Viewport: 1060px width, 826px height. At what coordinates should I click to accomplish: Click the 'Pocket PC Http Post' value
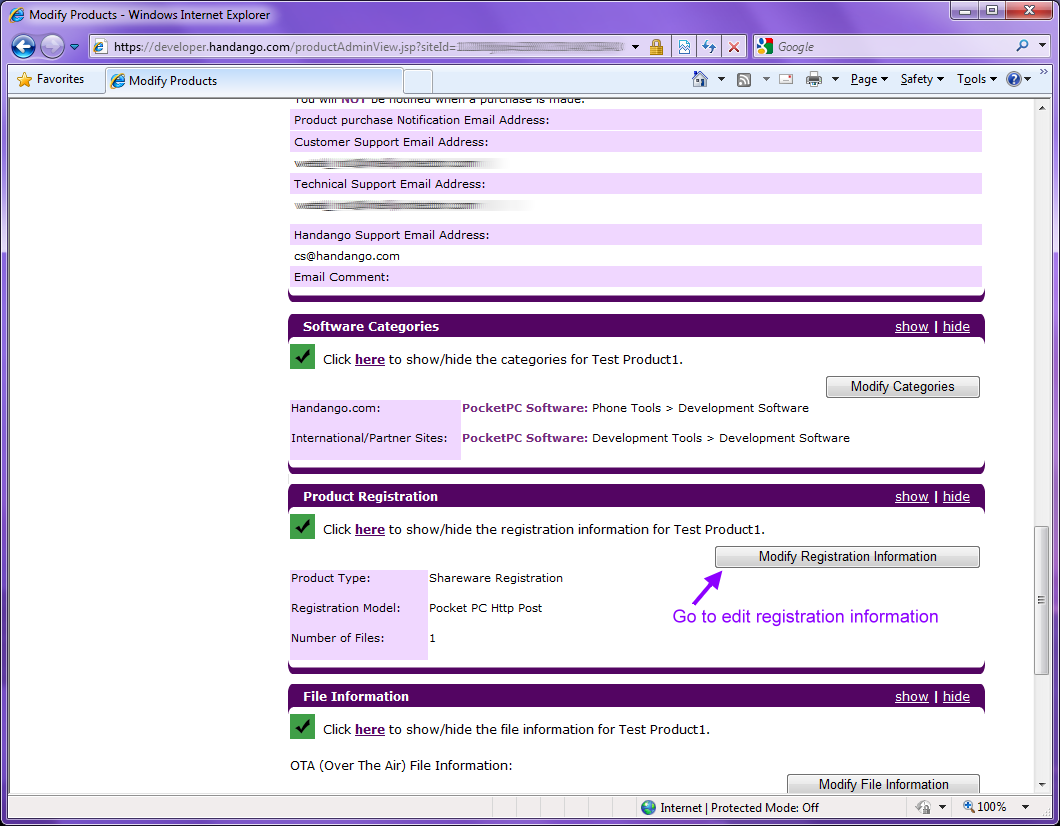coord(485,608)
